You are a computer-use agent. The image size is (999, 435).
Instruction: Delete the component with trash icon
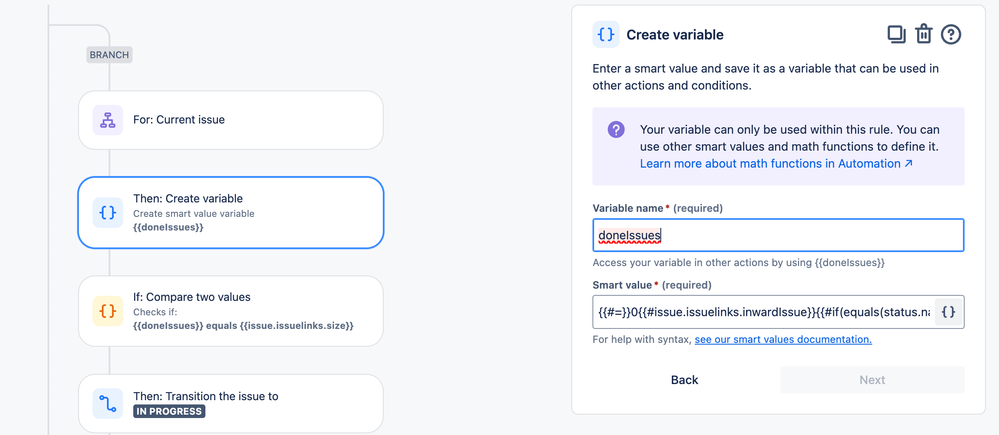click(924, 34)
